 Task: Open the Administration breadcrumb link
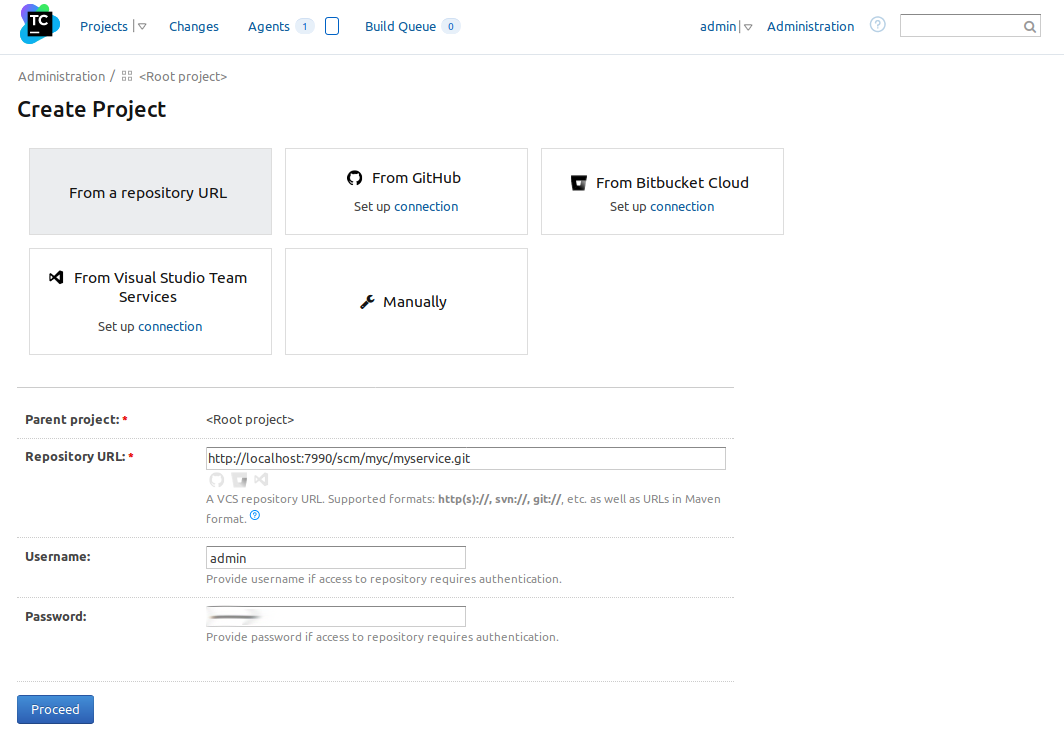(62, 77)
